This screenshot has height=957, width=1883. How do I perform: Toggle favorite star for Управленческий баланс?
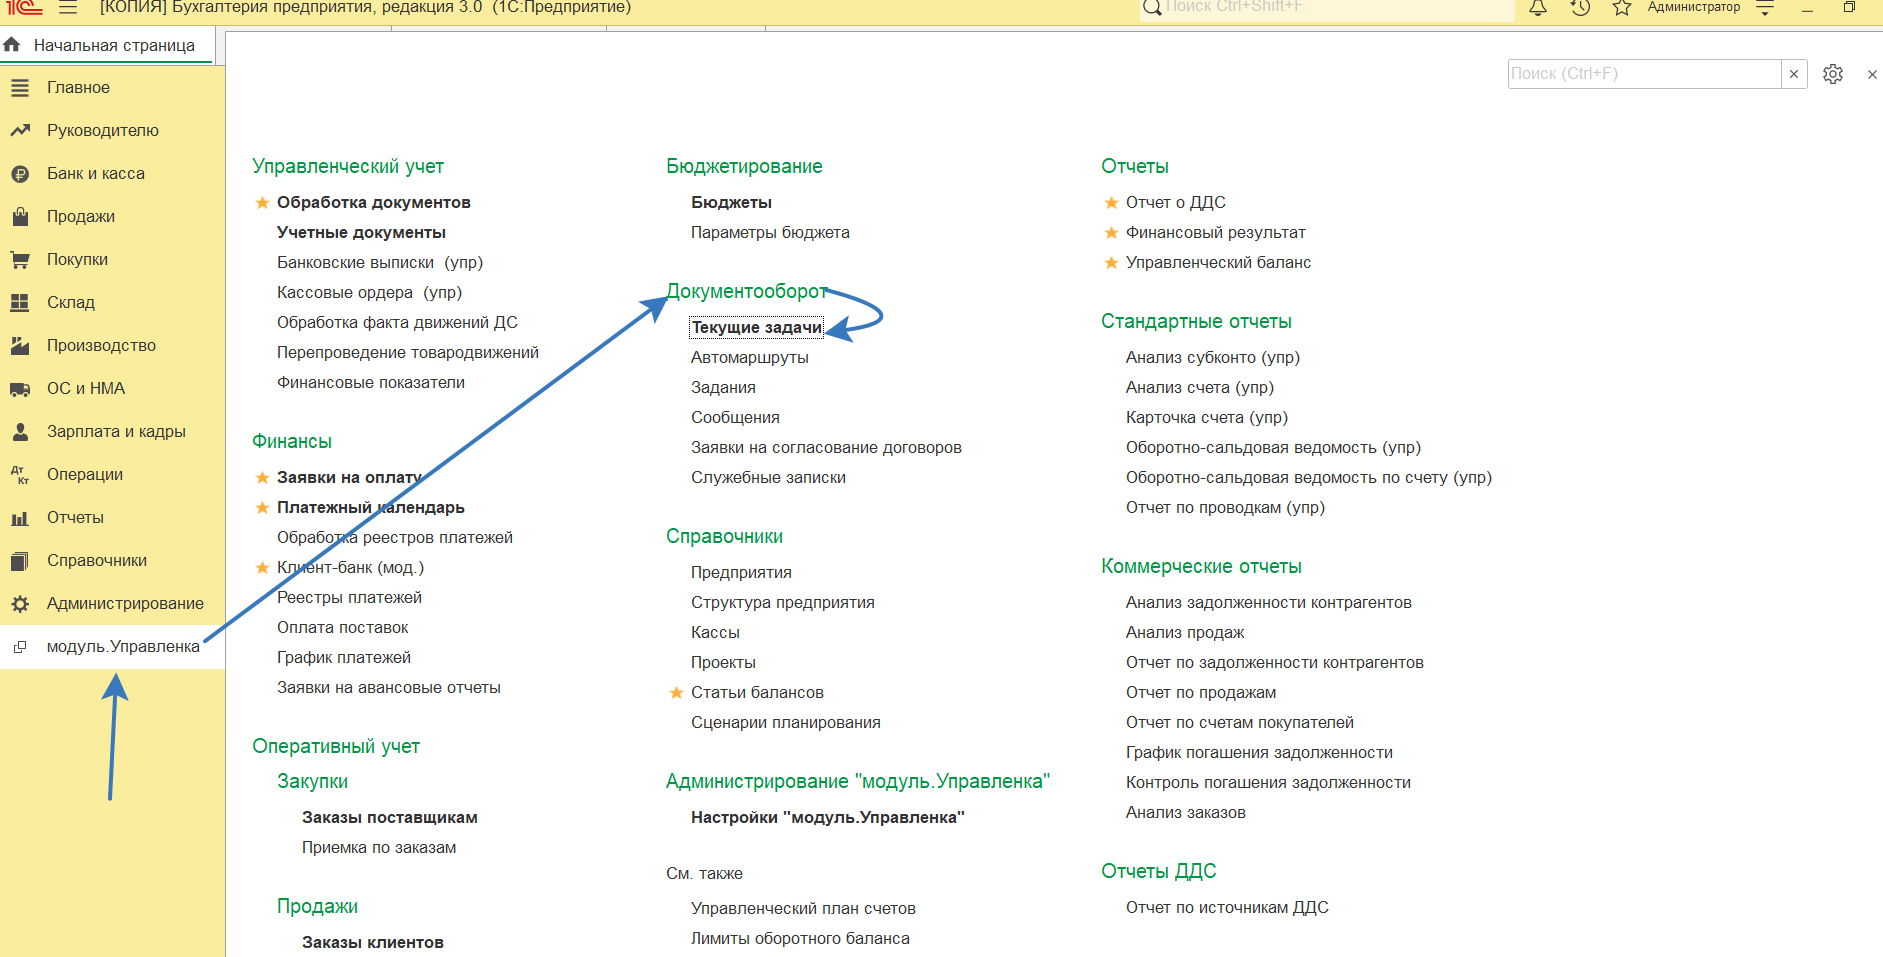coord(1111,263)
